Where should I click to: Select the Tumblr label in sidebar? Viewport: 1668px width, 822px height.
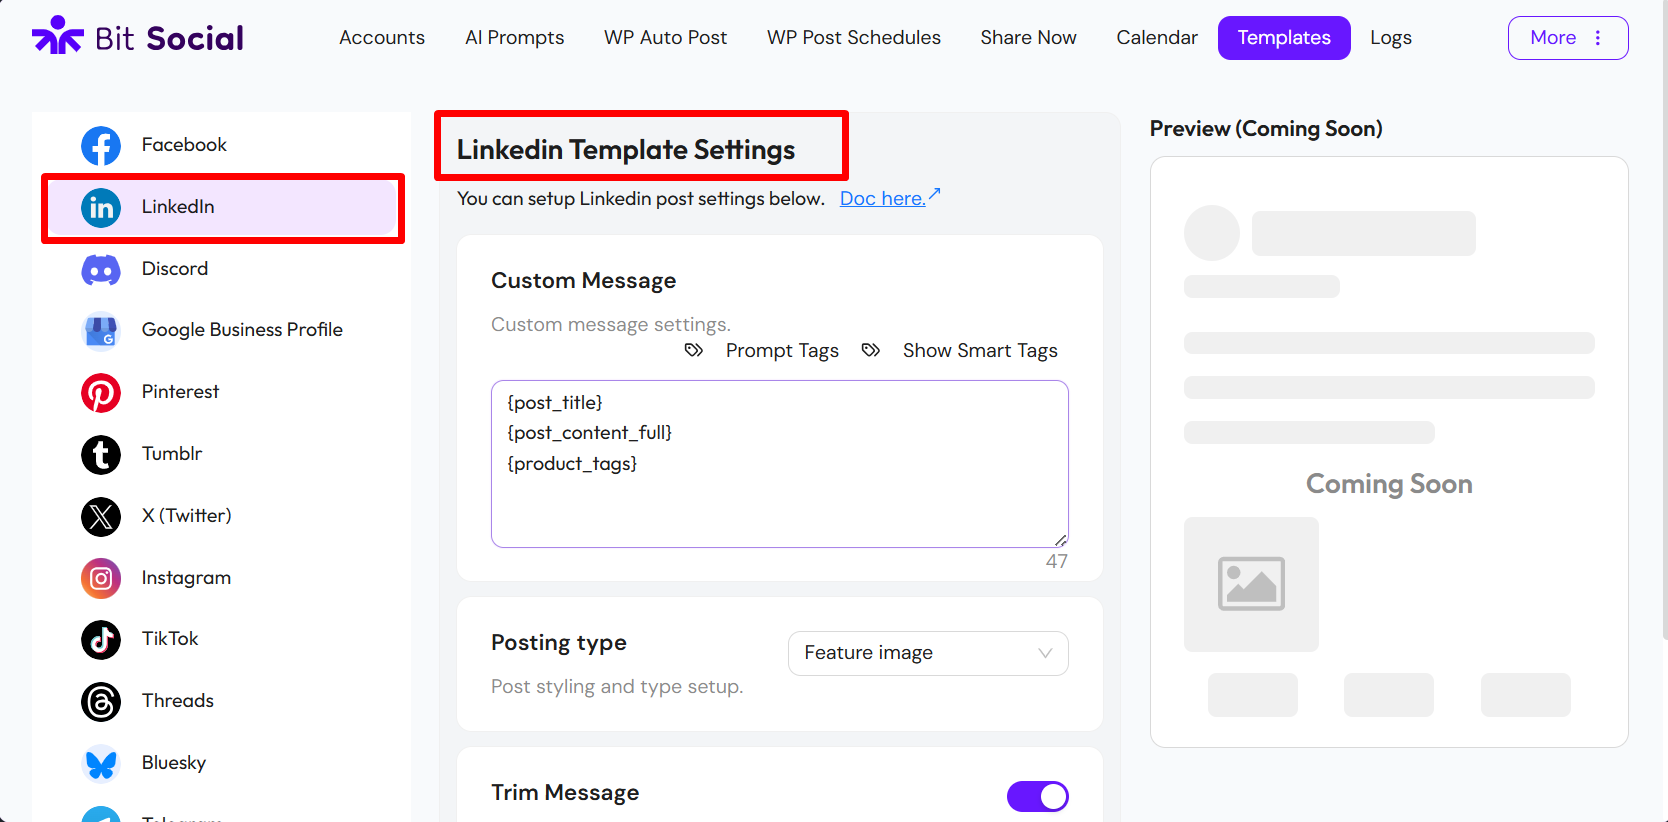[172, 454]
